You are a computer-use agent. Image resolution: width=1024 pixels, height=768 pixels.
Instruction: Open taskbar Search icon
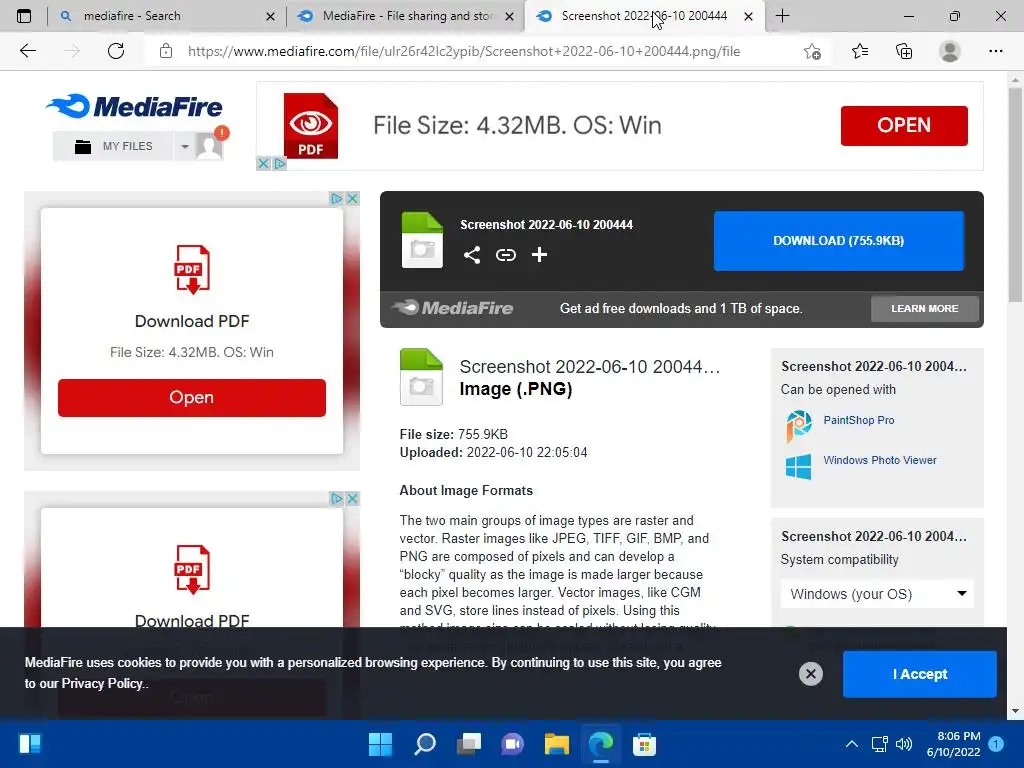coord(424,744)
